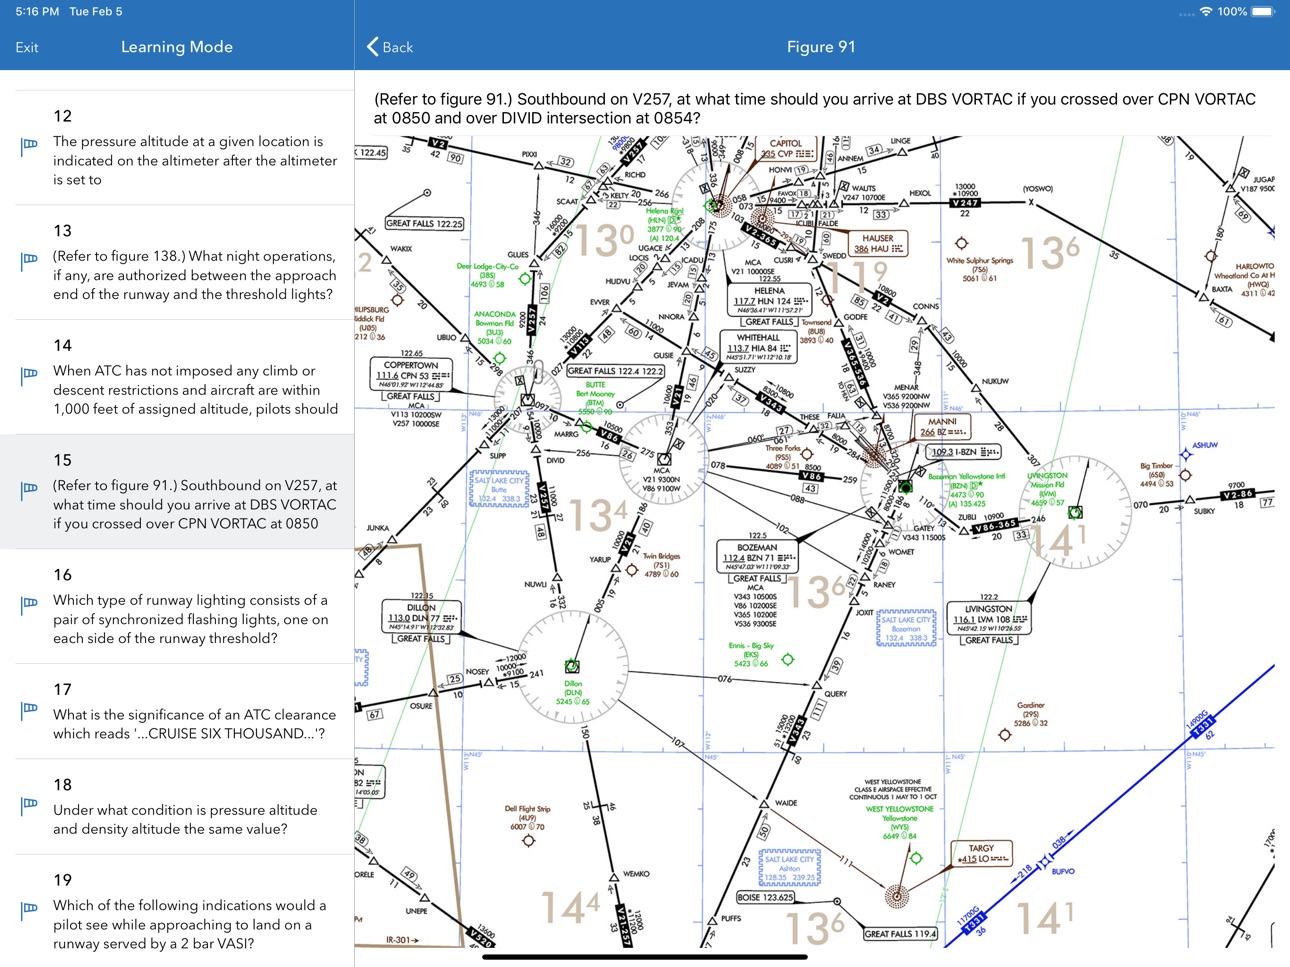Viewport: 1290px width, 967px height.
Task: Tap the DILLON 113.0 DLN VORTAC box
Action: point(421,617)
